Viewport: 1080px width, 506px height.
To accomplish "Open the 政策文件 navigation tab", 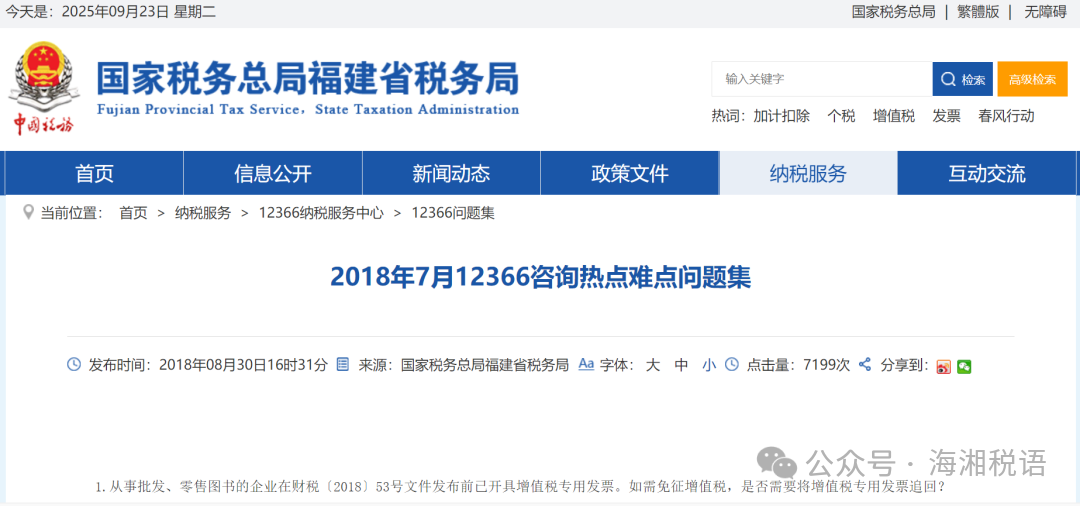I will tap(629, 174).
